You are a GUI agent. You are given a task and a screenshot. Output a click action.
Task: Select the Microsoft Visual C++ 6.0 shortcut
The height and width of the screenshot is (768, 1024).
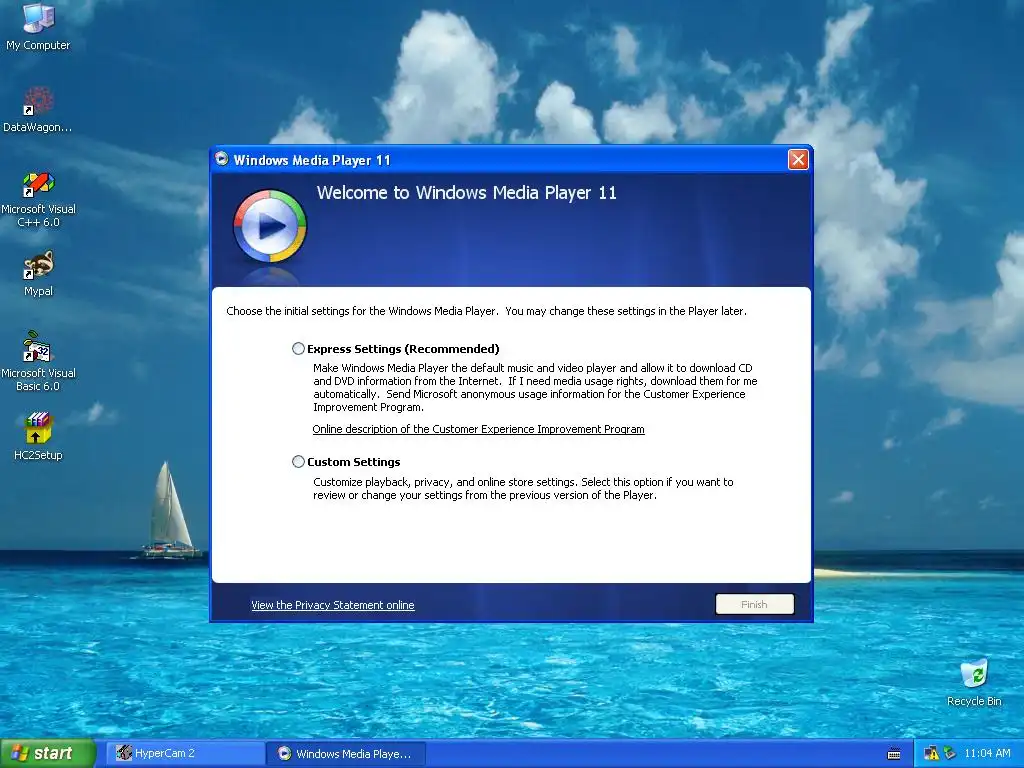coord(38,200)
